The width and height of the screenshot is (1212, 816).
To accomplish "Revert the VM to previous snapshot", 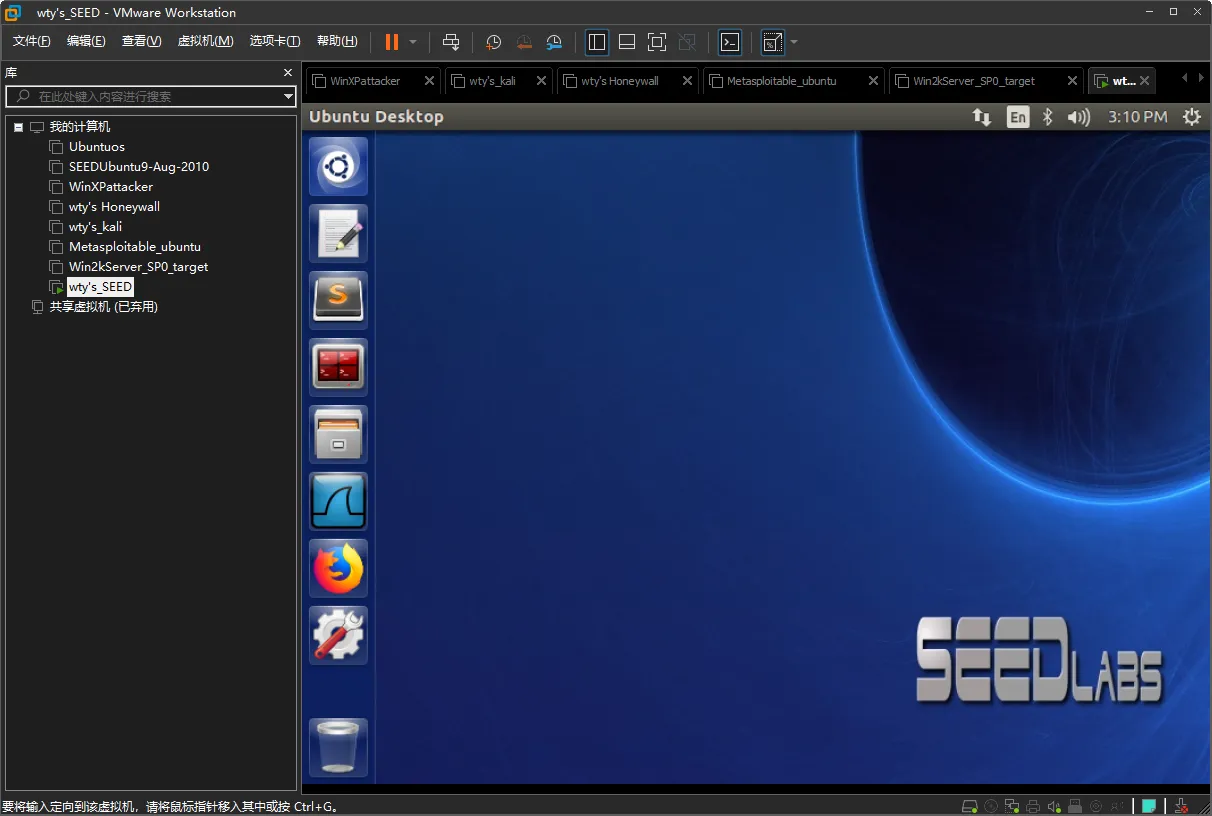I will pos(524,42).
